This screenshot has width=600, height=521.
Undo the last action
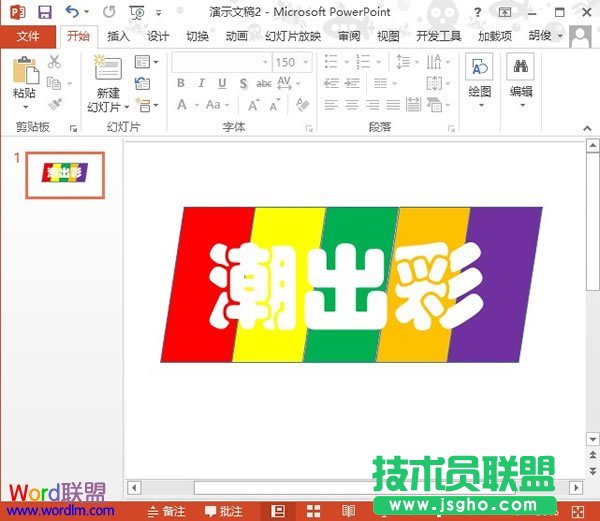(x=72, y=12)
